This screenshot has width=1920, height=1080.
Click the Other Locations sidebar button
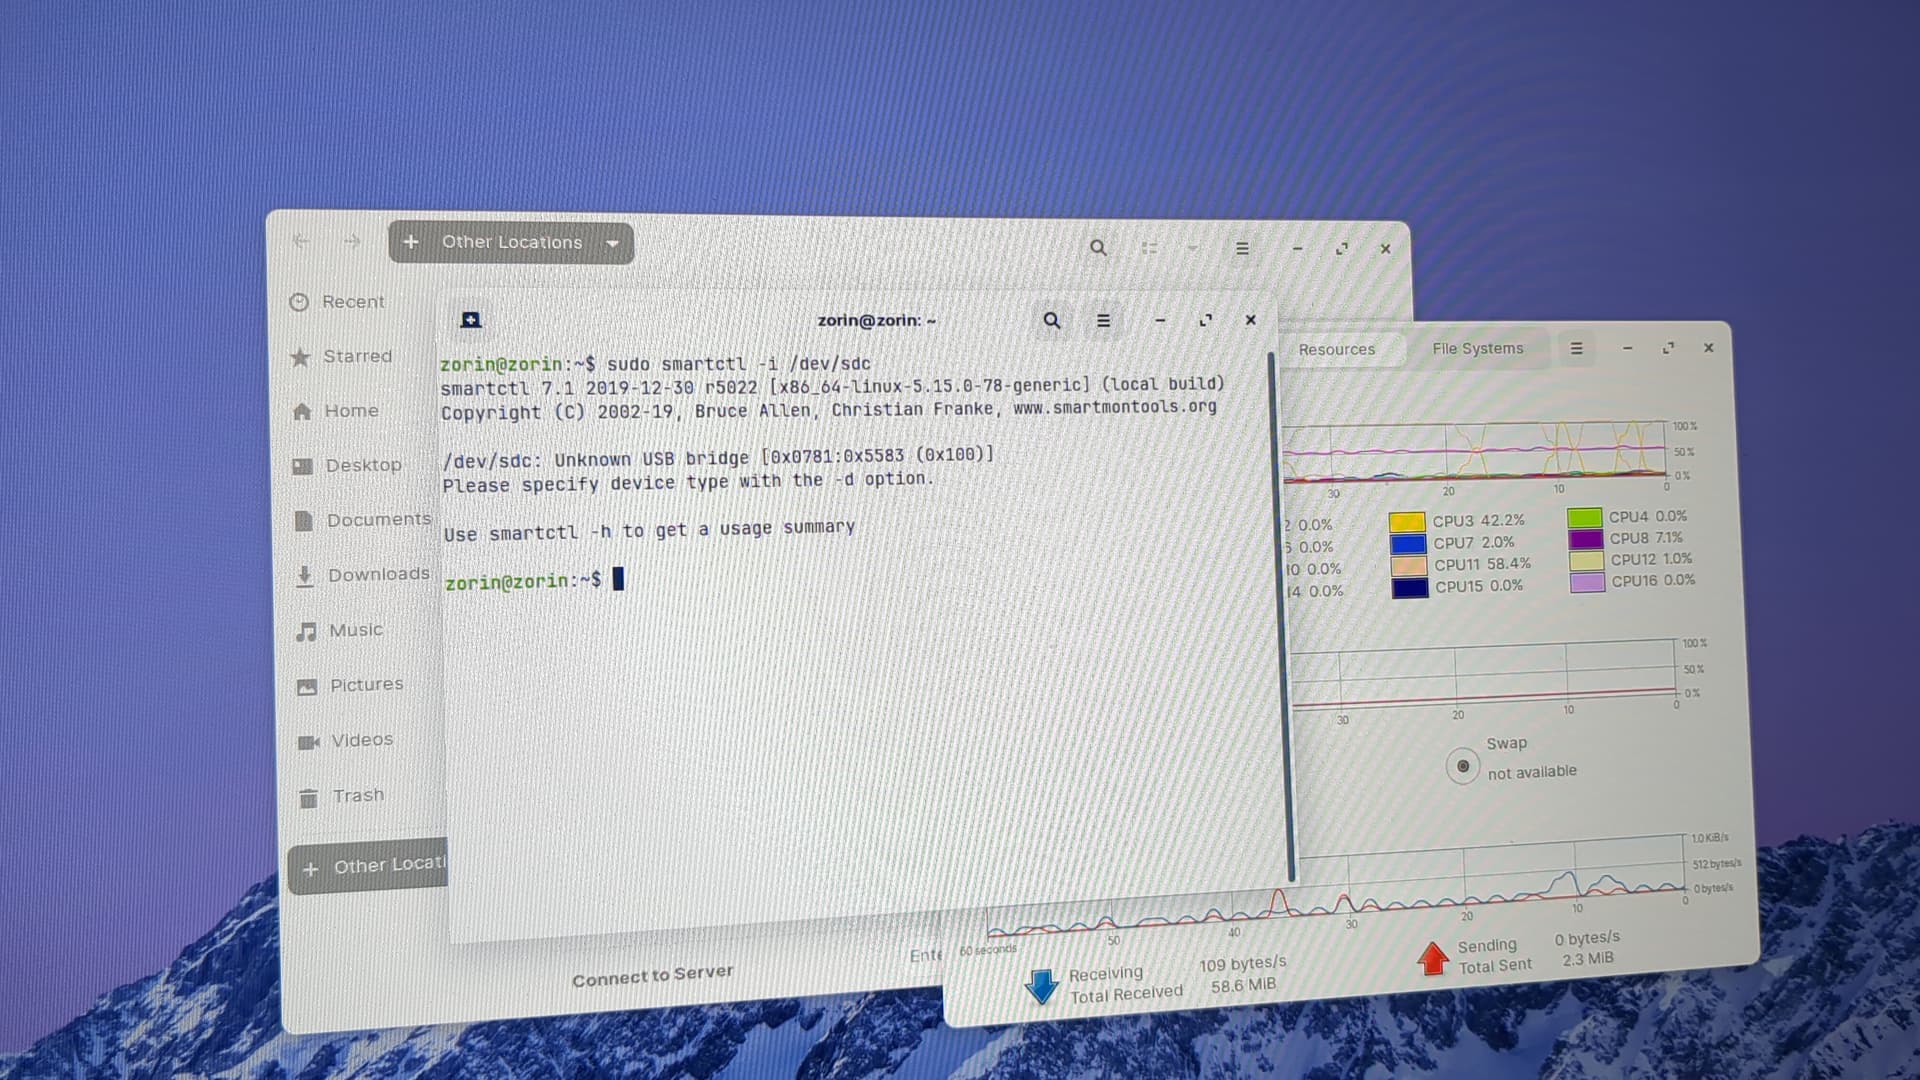pos(370,867)
